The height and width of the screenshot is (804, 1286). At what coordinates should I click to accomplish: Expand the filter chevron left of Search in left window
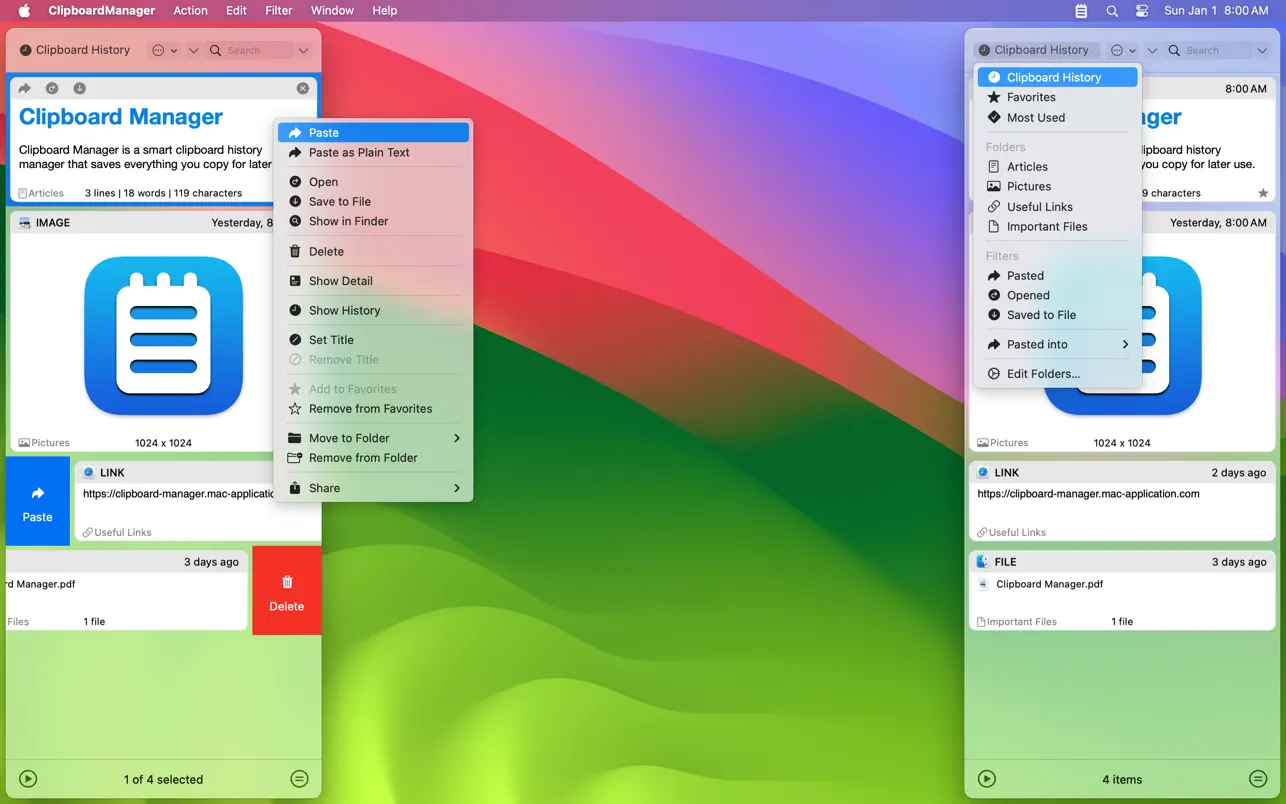click(193, 50)
